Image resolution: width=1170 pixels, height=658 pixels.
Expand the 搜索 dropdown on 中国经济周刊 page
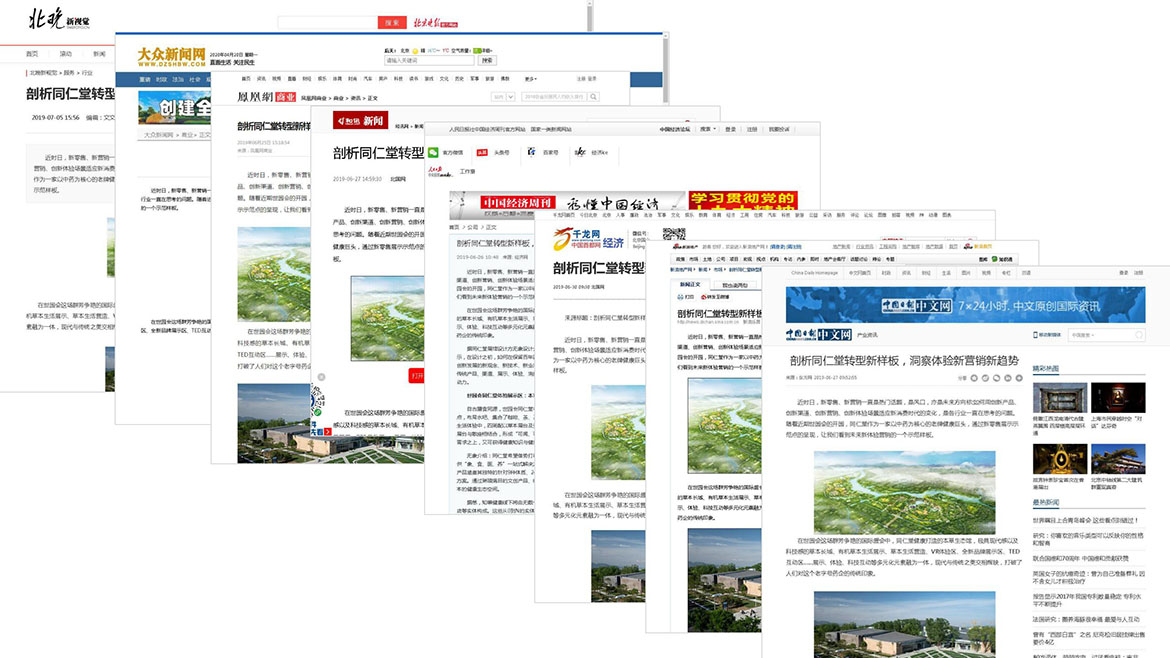[x=708, y=129]
